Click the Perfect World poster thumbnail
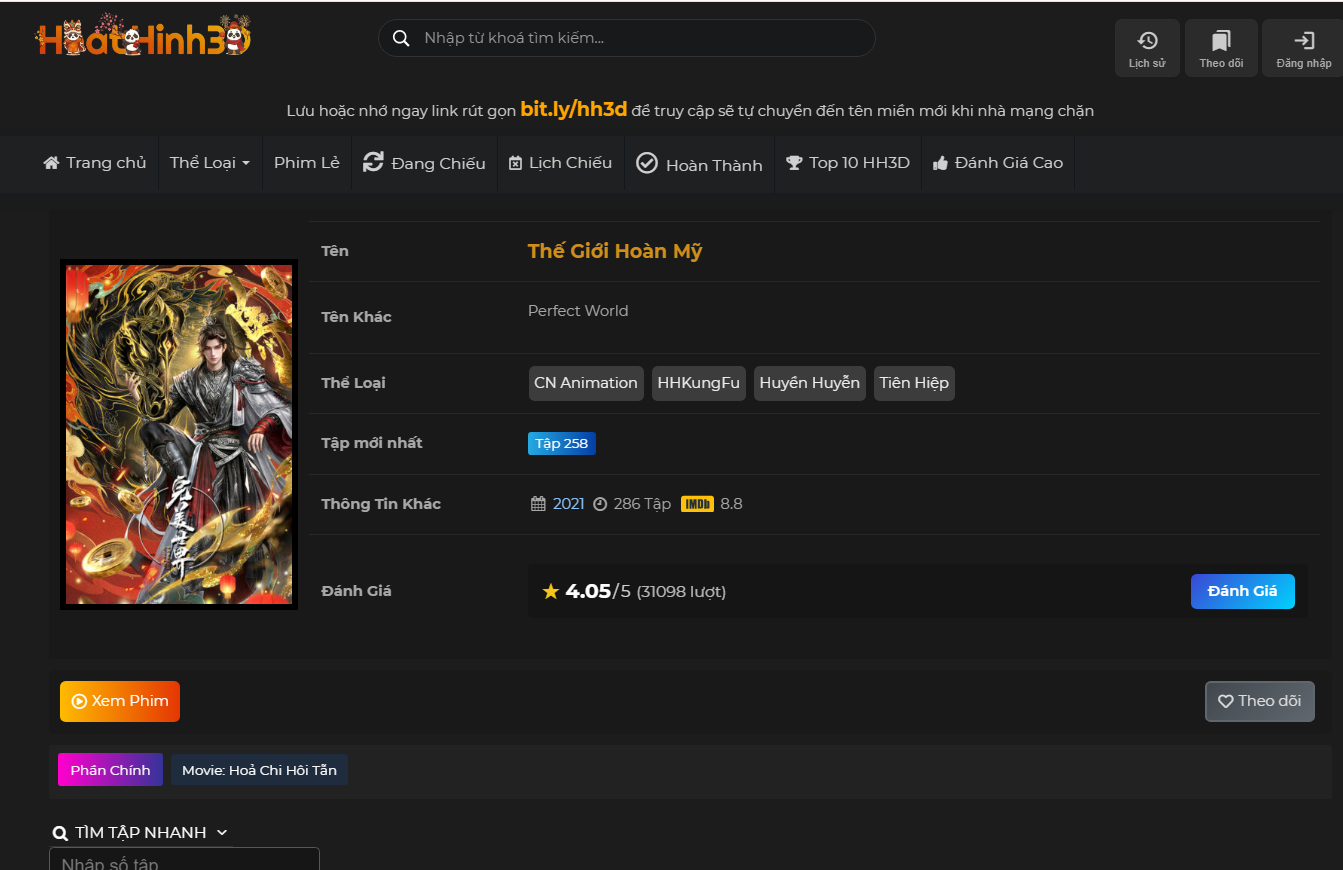1343x870 pixels. click(179, 434)
